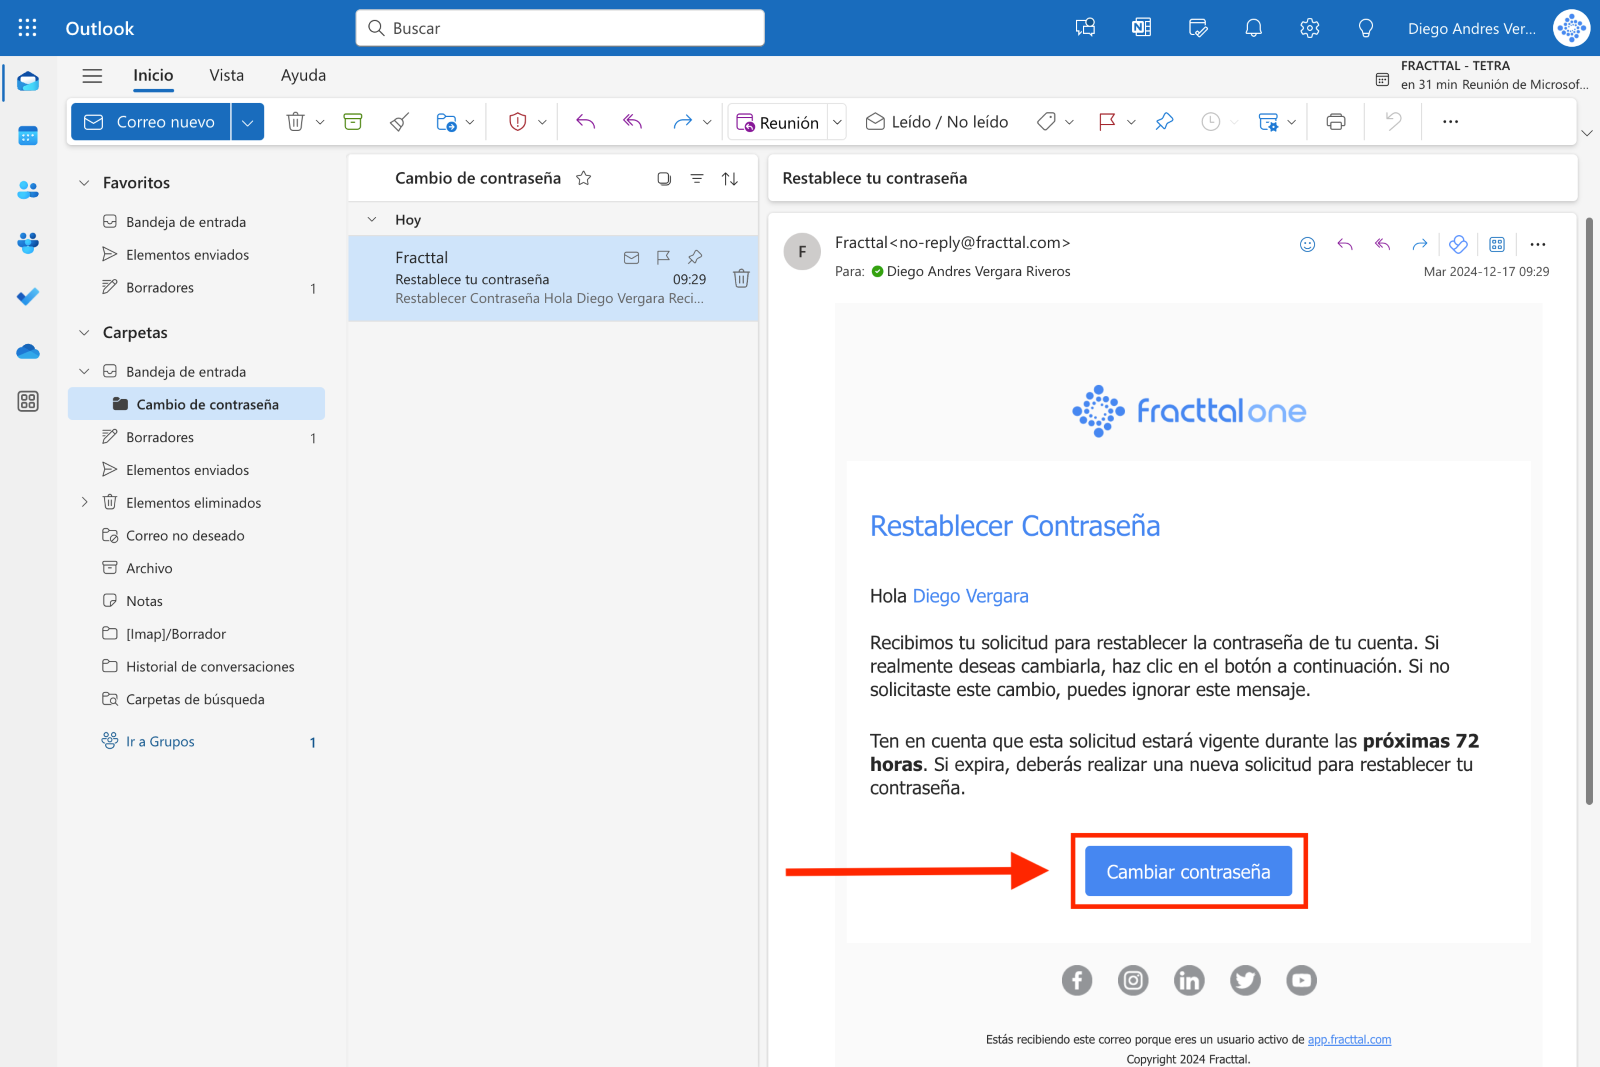Archive the selected message
Screen dimensions: 1600x1067
coord(353,122)
